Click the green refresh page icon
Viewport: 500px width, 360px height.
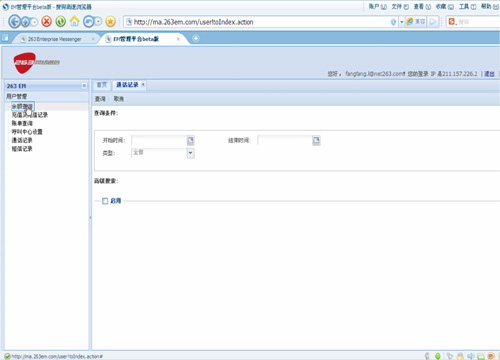click(61, 22)
